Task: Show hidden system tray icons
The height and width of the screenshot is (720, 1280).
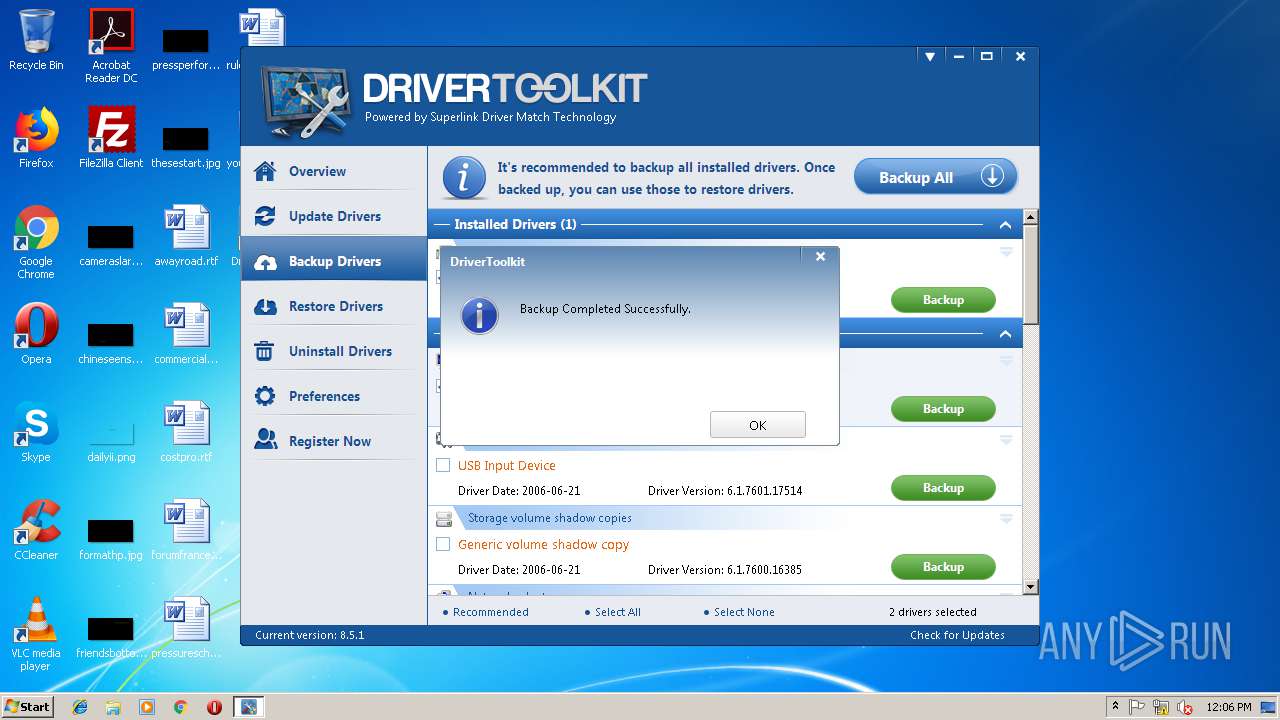Action: (x=1115, y=707)
